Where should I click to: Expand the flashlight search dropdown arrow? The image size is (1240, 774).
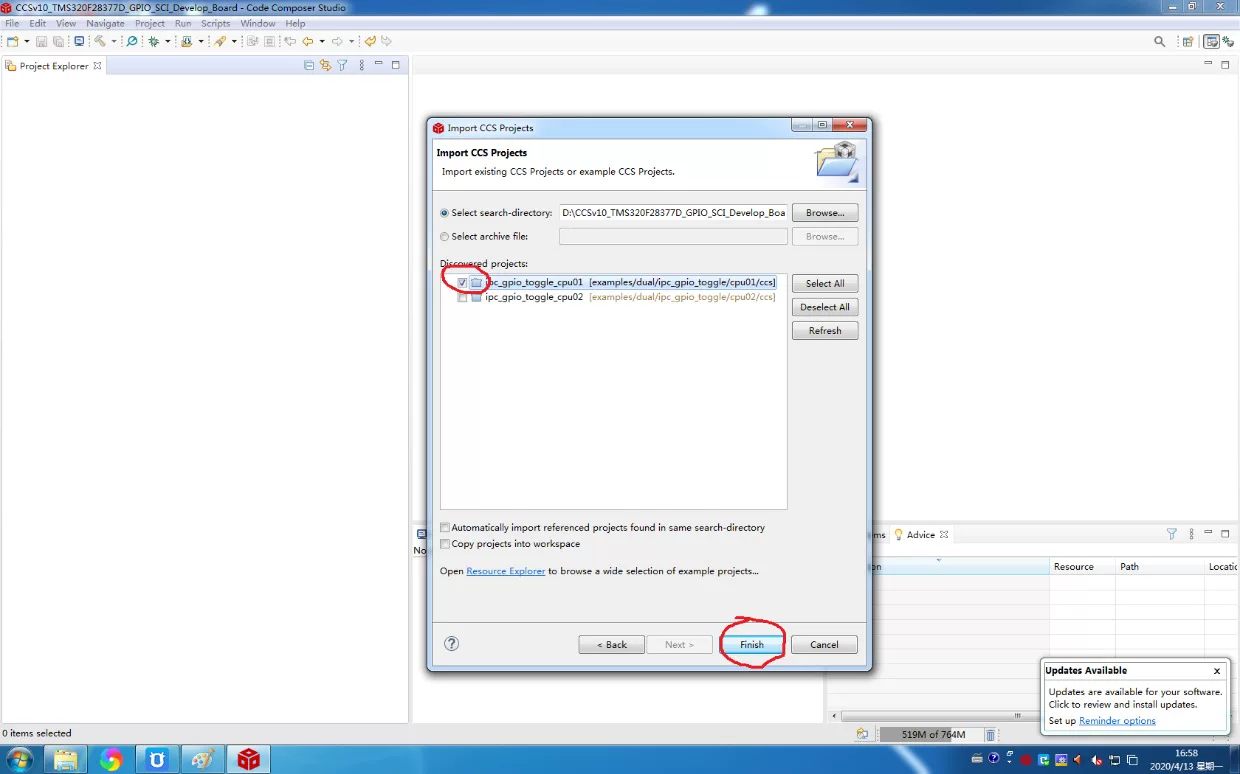tap(234, 41)
